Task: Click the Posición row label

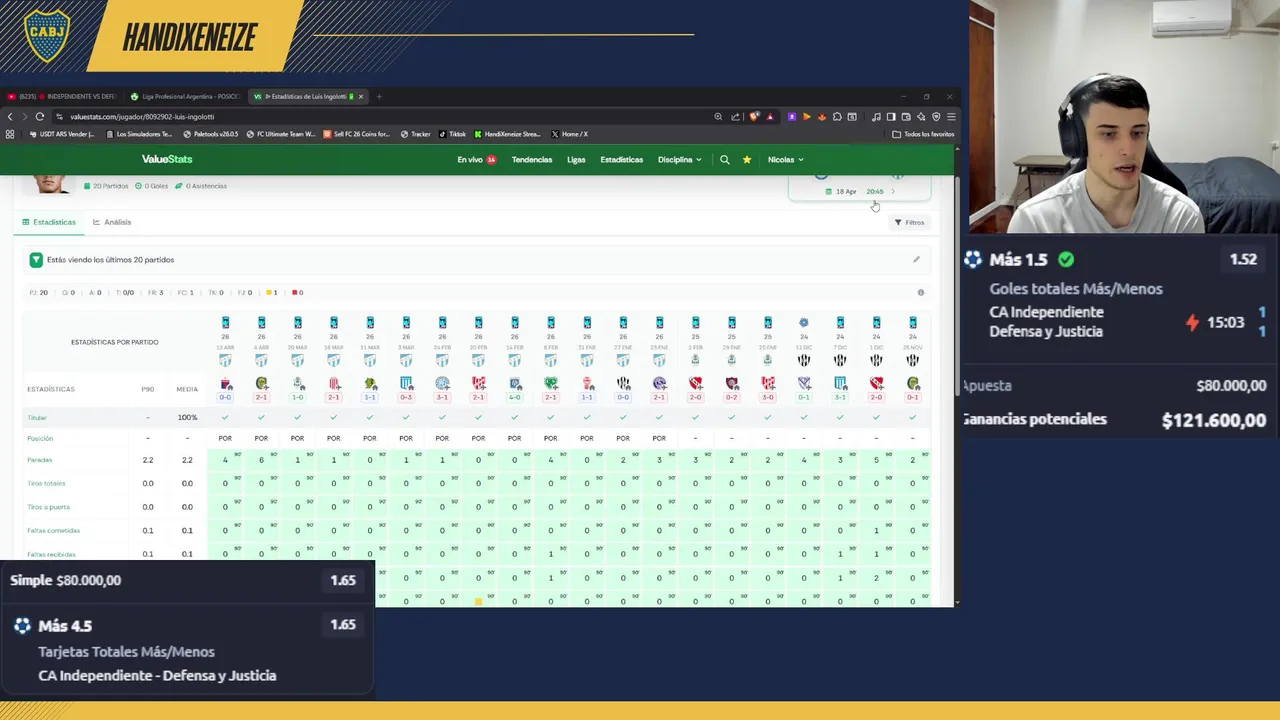Action: 40,439
